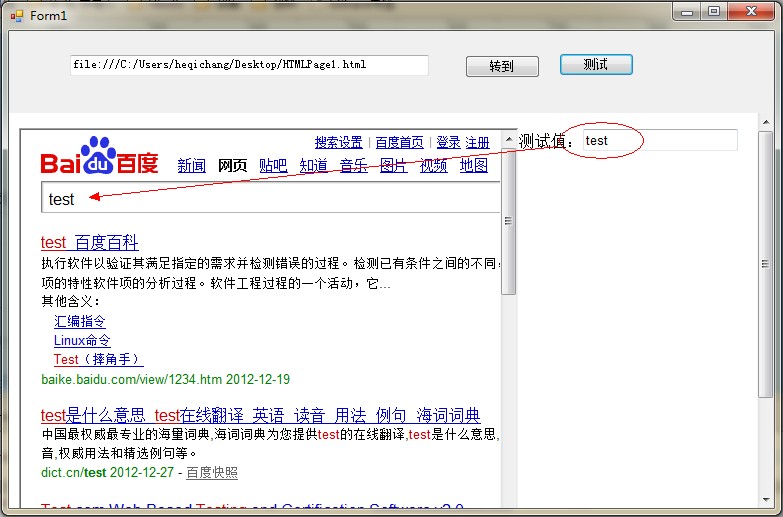Open the 百度首页 link
The width and height of the screenshot is (783, 517).
(399, 142)
